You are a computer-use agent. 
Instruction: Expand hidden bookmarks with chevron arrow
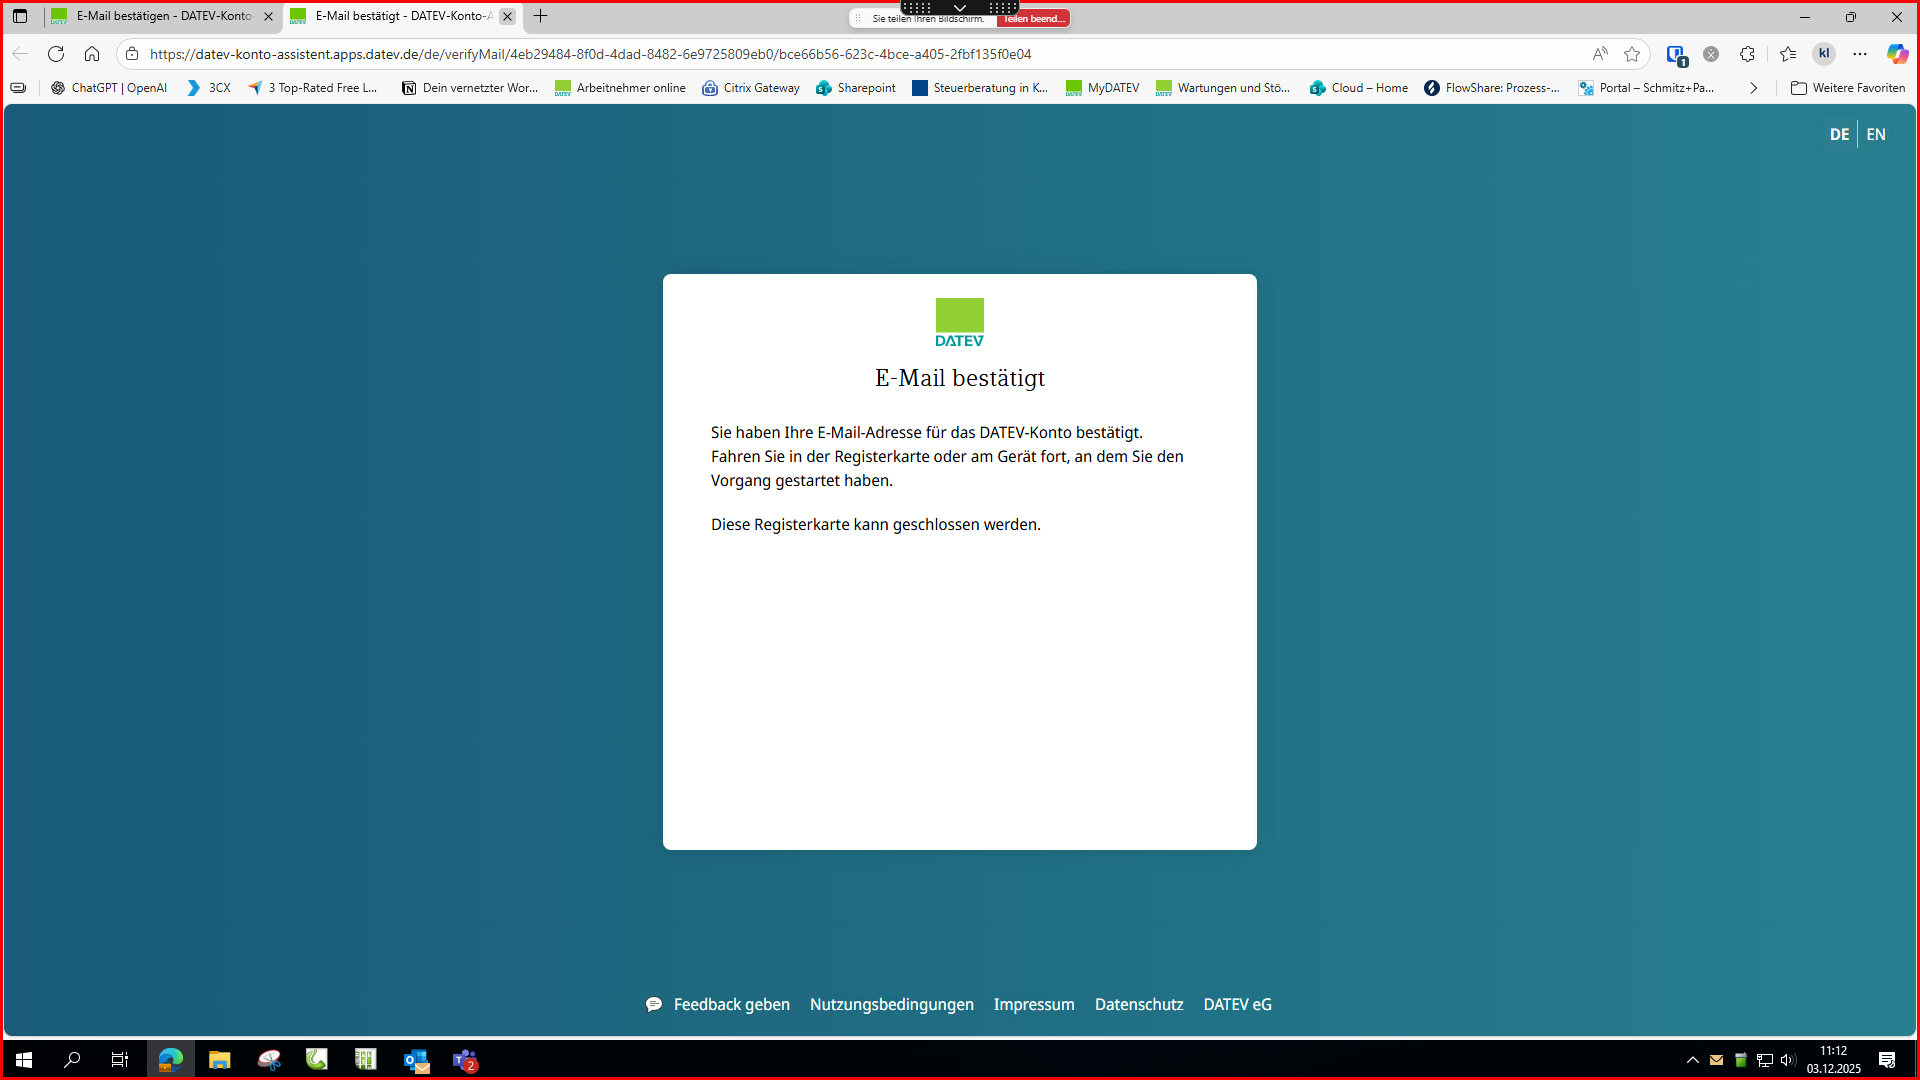[x=1753, y=88]
